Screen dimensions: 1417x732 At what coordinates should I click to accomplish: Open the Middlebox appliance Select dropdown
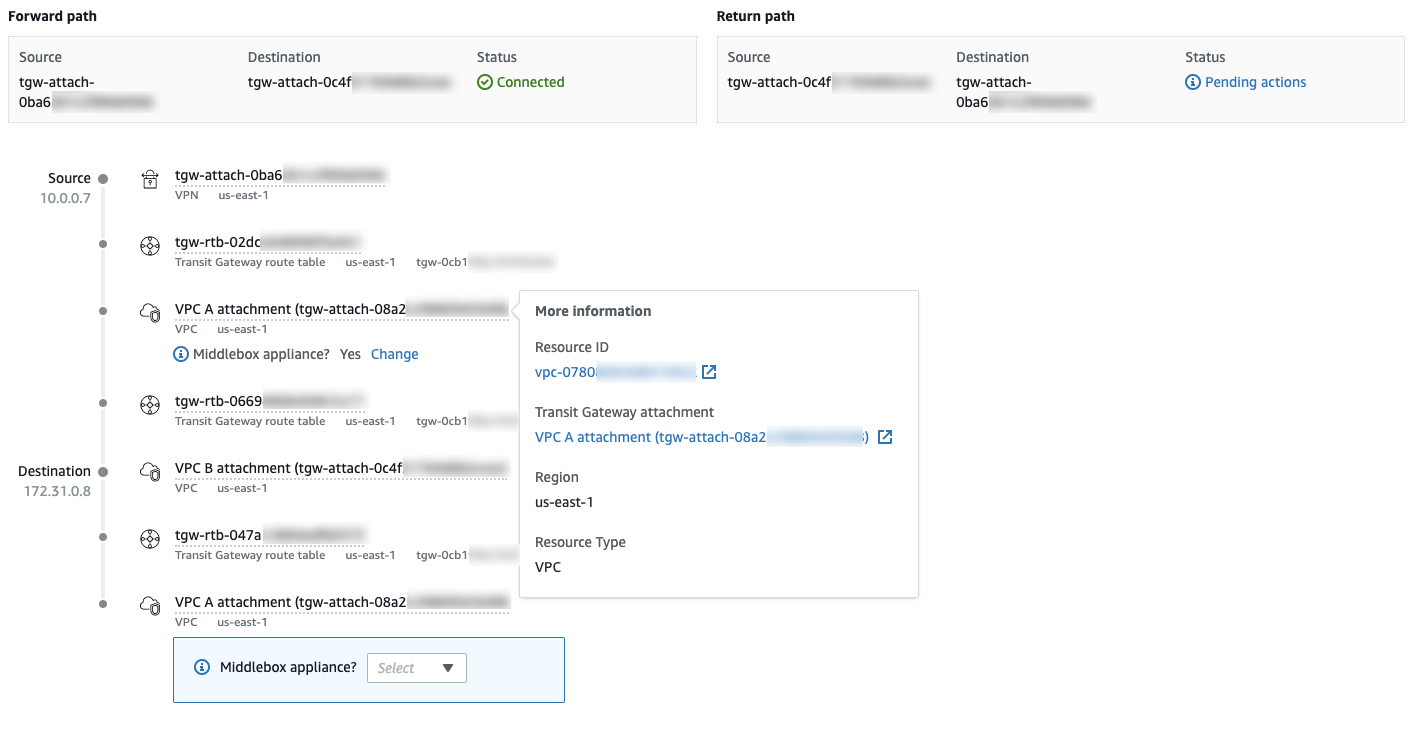click(417, 668)
